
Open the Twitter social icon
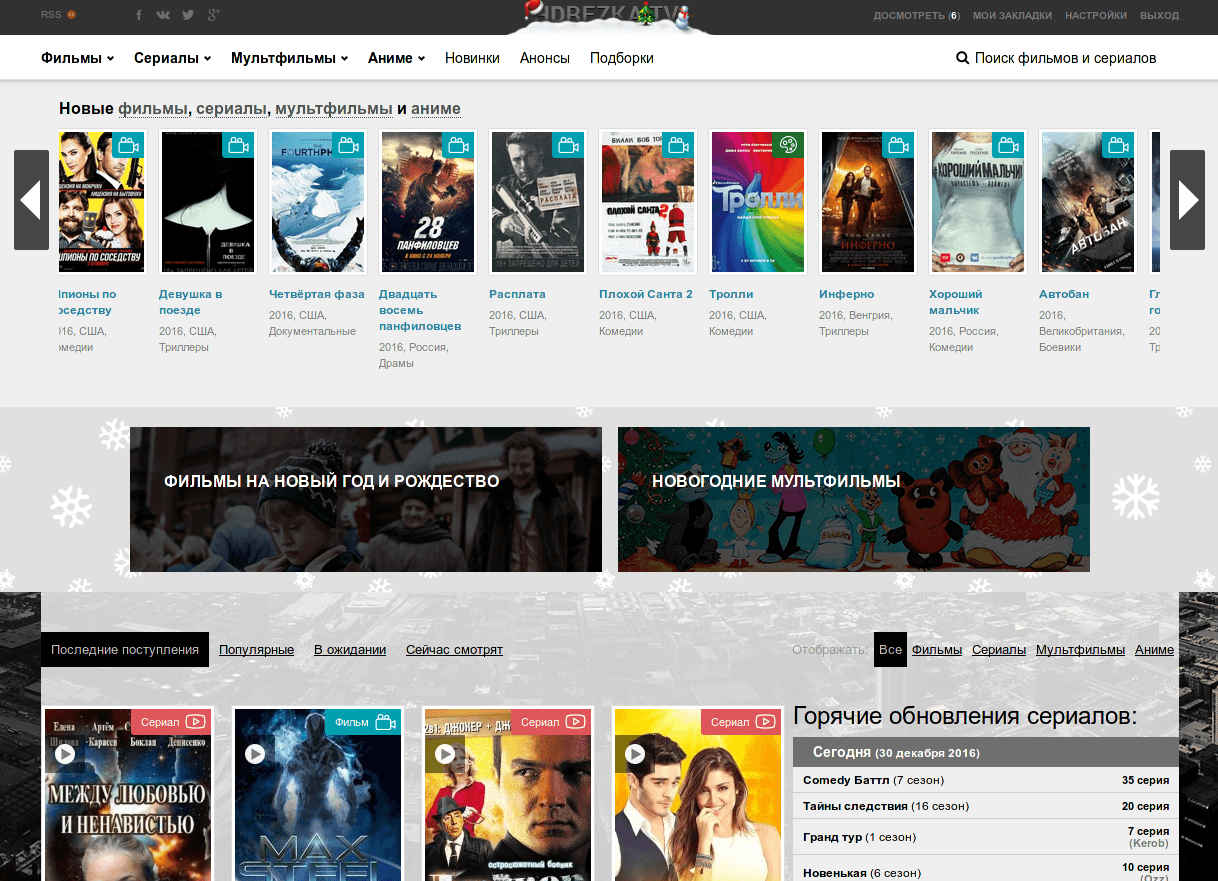click(188, 15)
